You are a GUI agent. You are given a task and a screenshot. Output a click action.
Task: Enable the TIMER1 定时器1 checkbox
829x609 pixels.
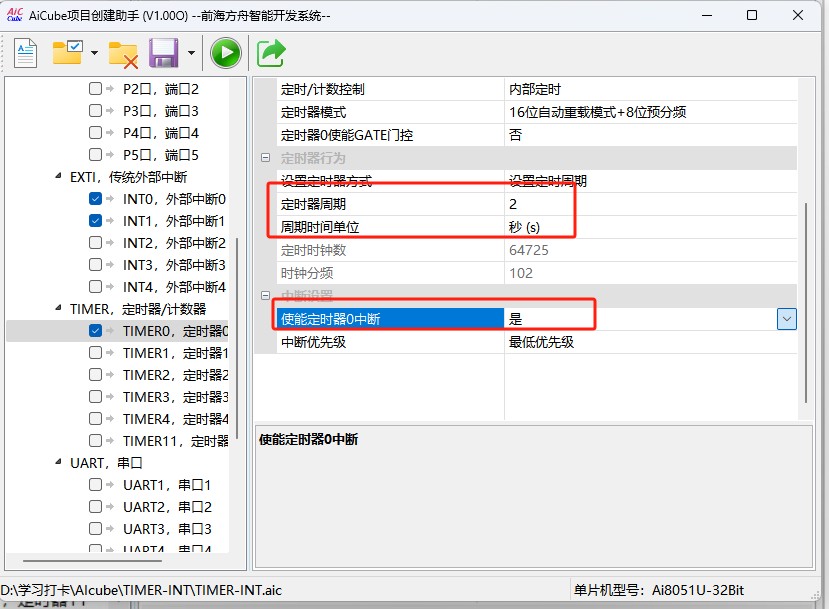coord(95,353)
